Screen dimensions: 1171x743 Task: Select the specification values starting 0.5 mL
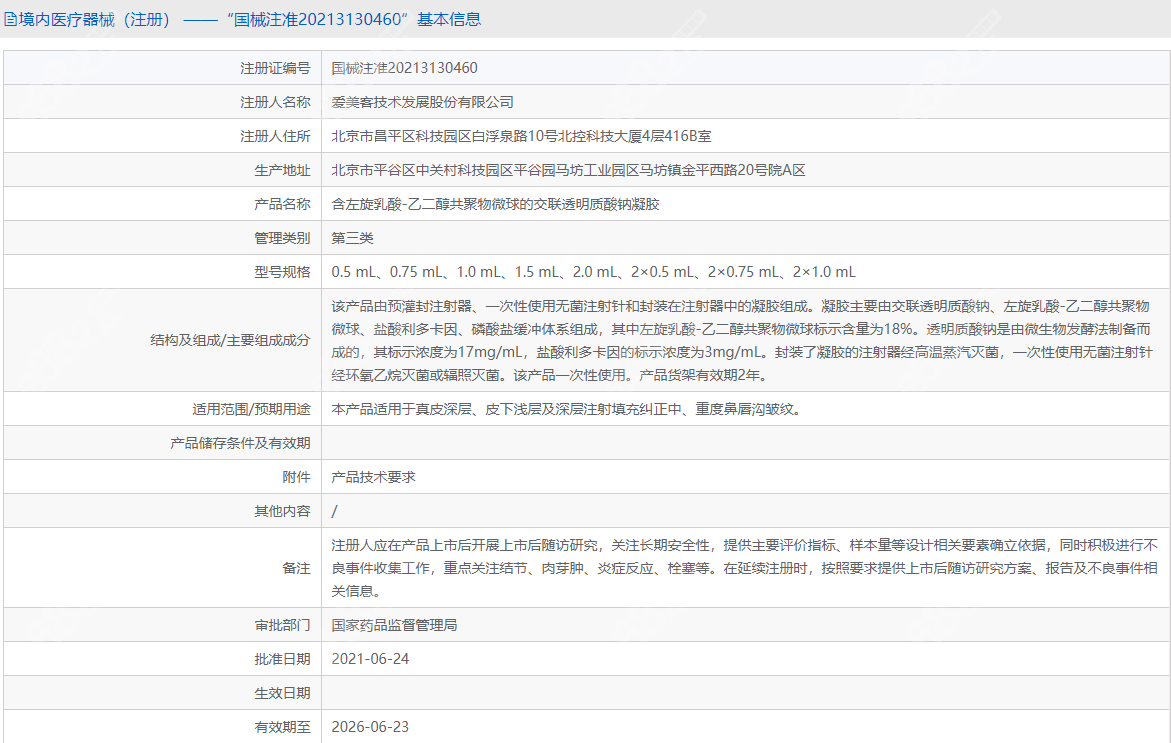pos(594,272)
